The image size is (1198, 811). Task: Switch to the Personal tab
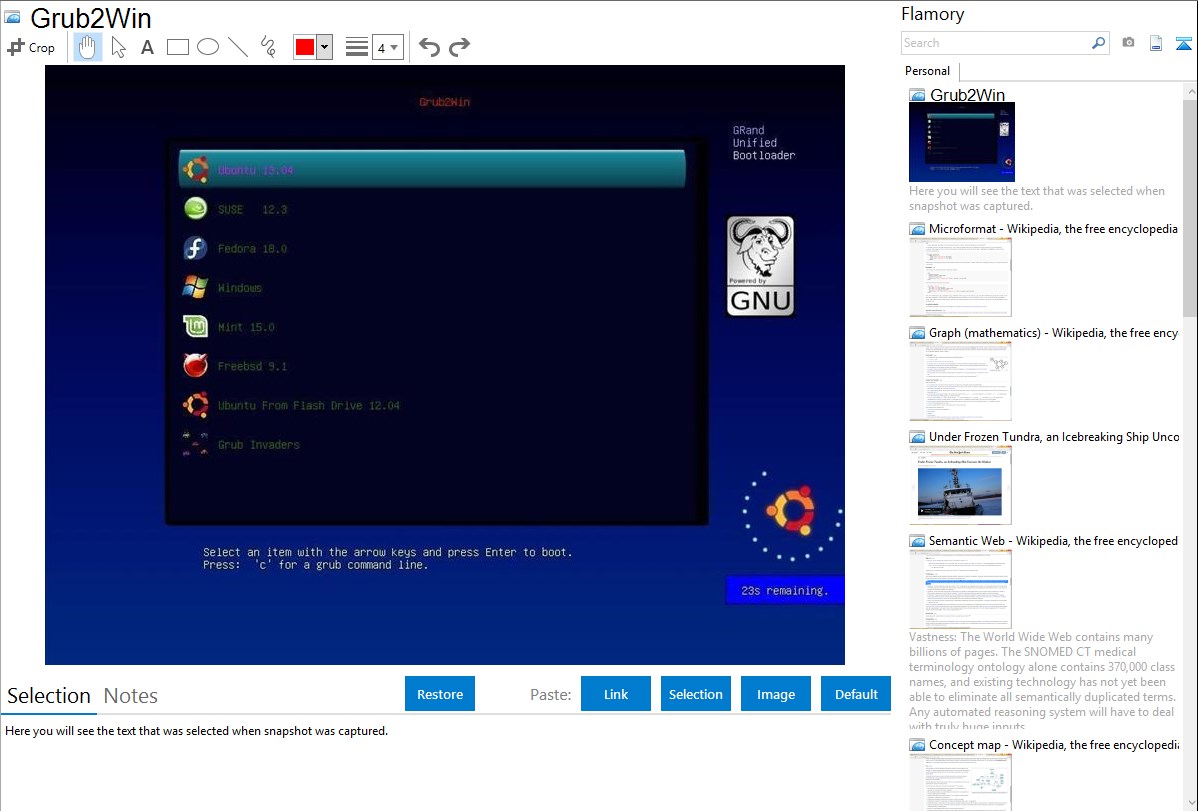[928, 71]
